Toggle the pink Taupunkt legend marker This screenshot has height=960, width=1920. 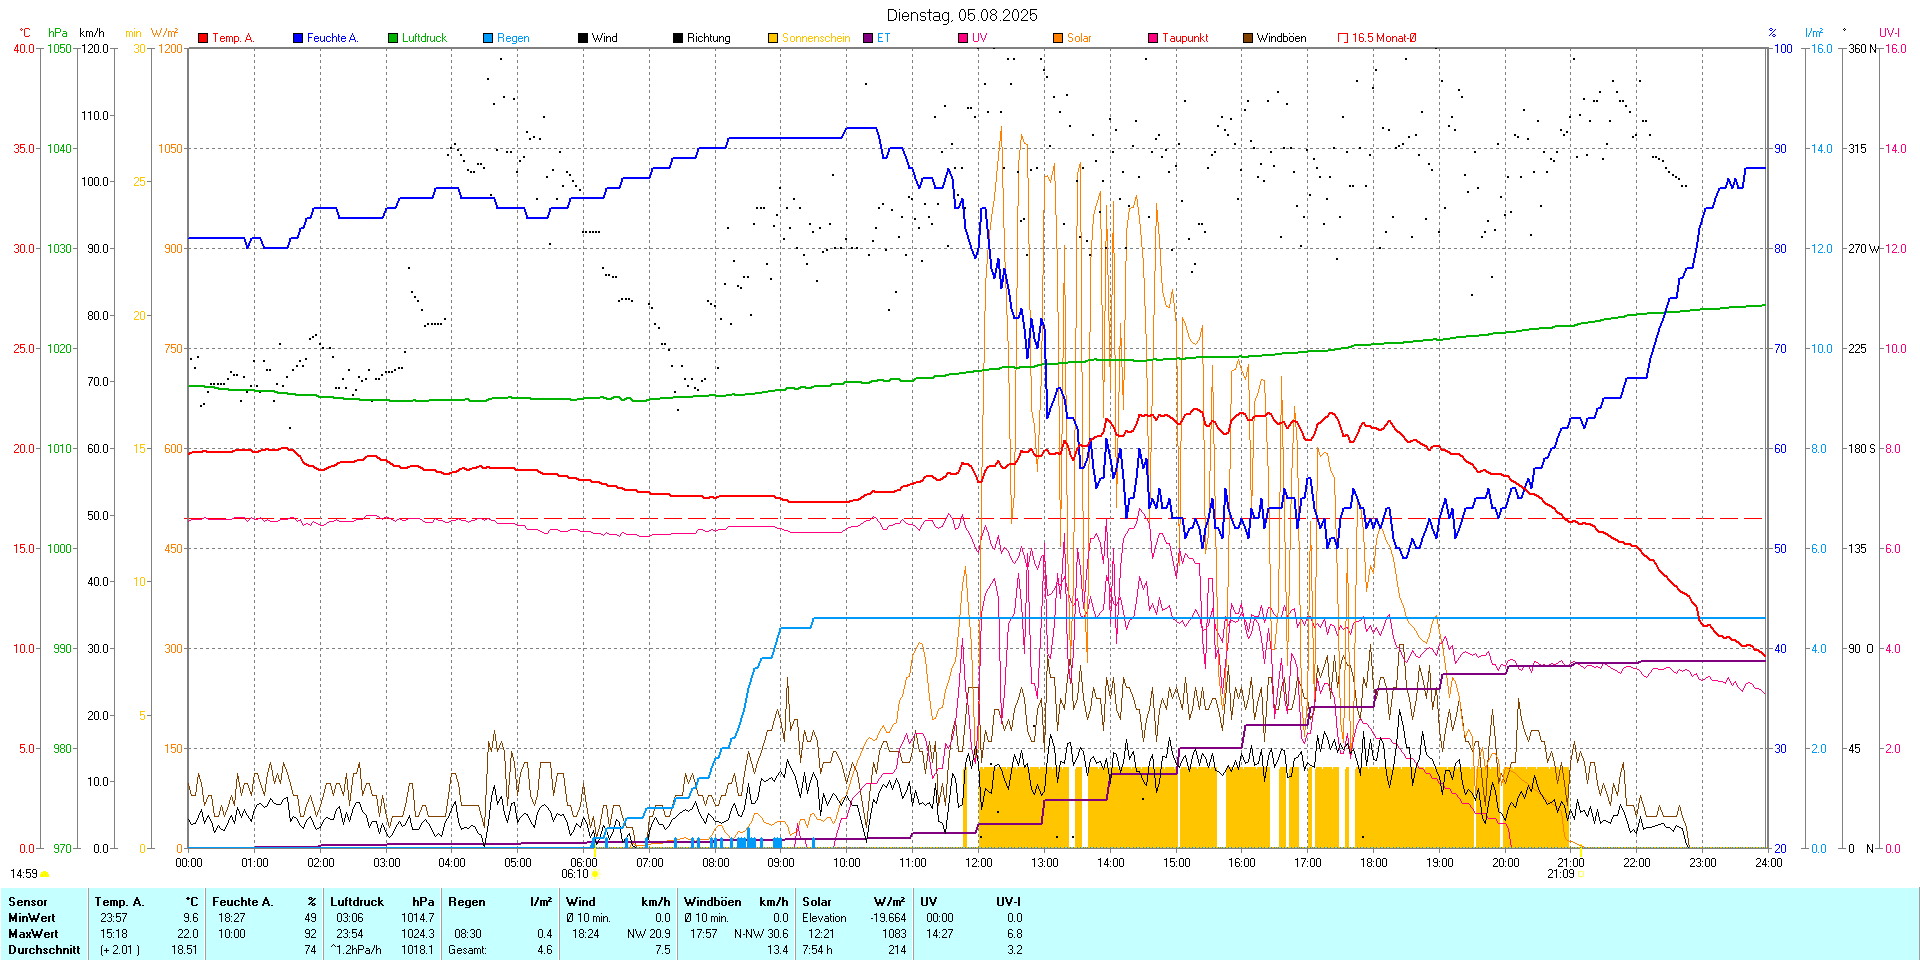click(1153, 38)
